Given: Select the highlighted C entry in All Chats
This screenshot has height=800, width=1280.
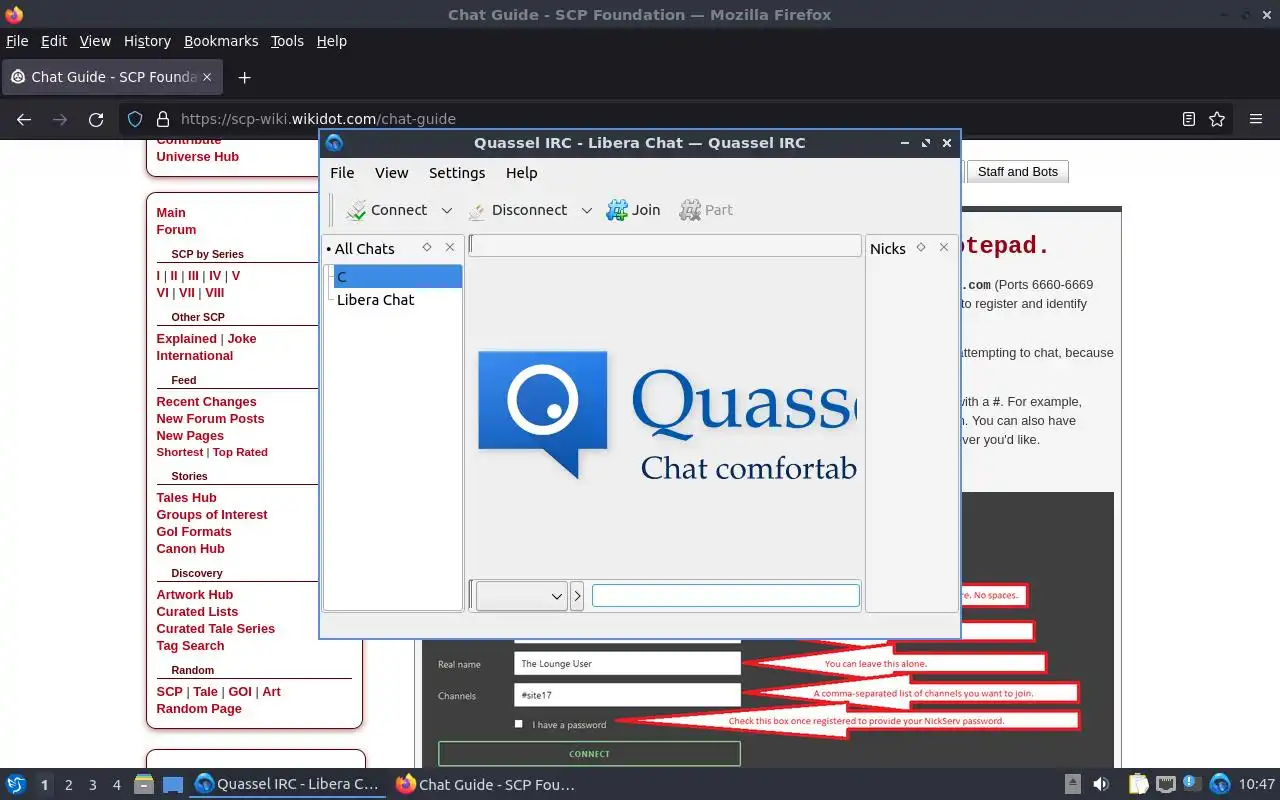Looking at the screenshot, I should (x=398, y=277).
